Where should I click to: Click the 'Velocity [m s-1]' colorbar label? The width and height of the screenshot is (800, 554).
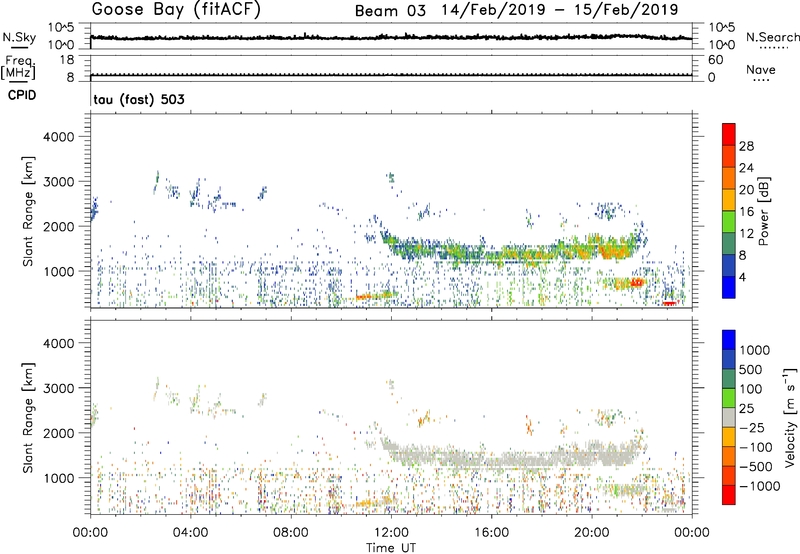(x=790, y=417)
